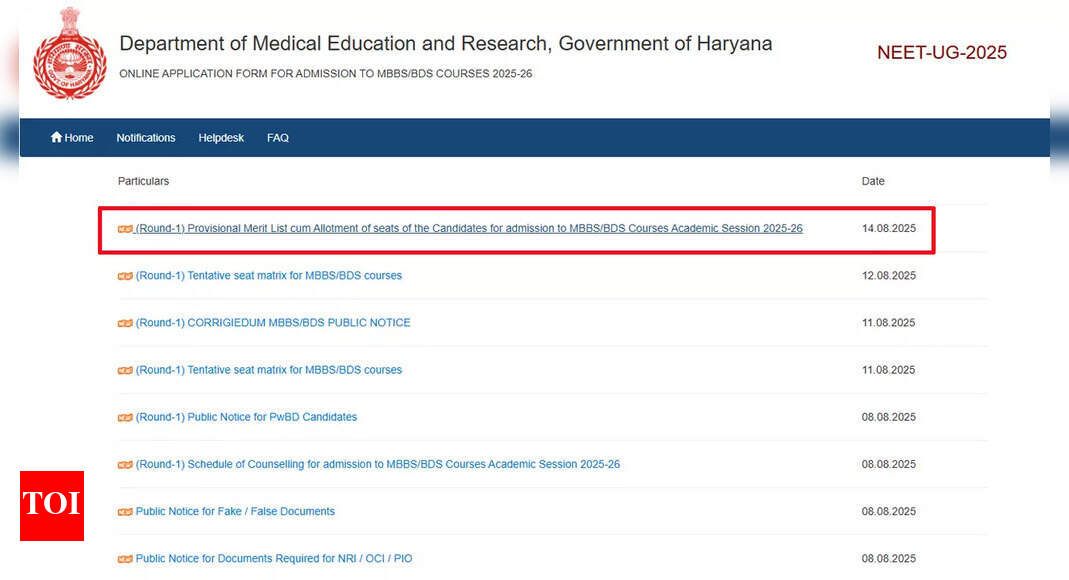Click the TOI logo

coord(52,506)
